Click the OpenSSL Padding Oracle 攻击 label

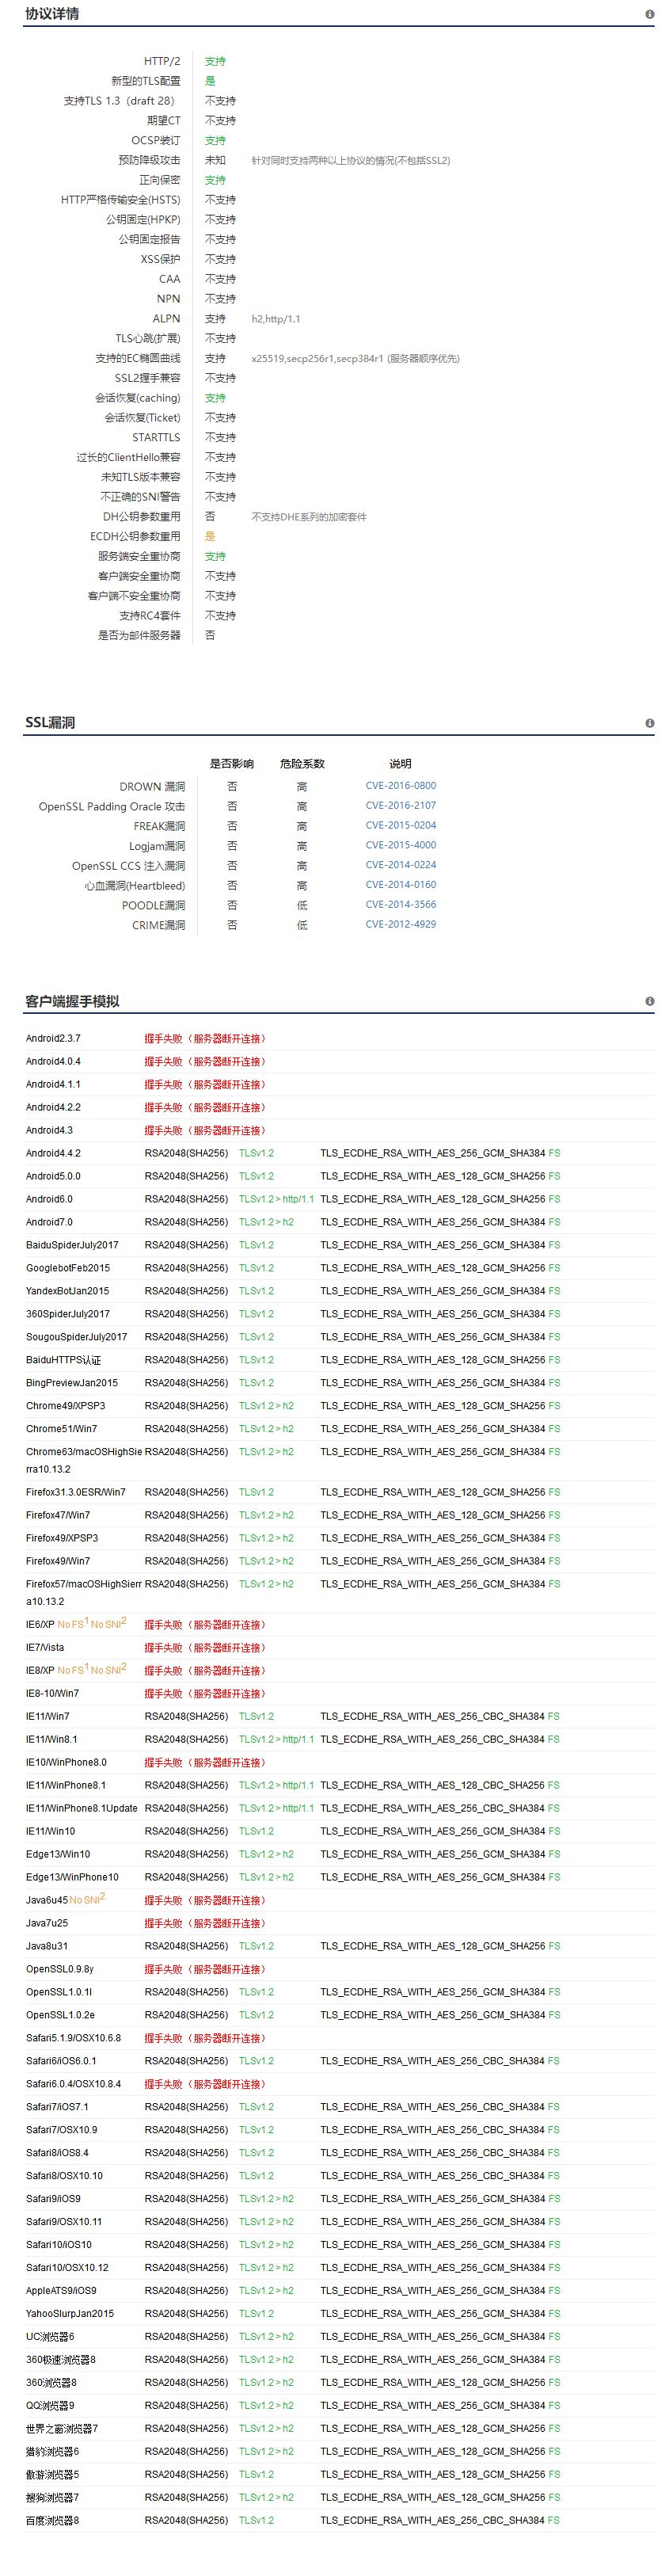pyautogui.click(x=112, y=807)
